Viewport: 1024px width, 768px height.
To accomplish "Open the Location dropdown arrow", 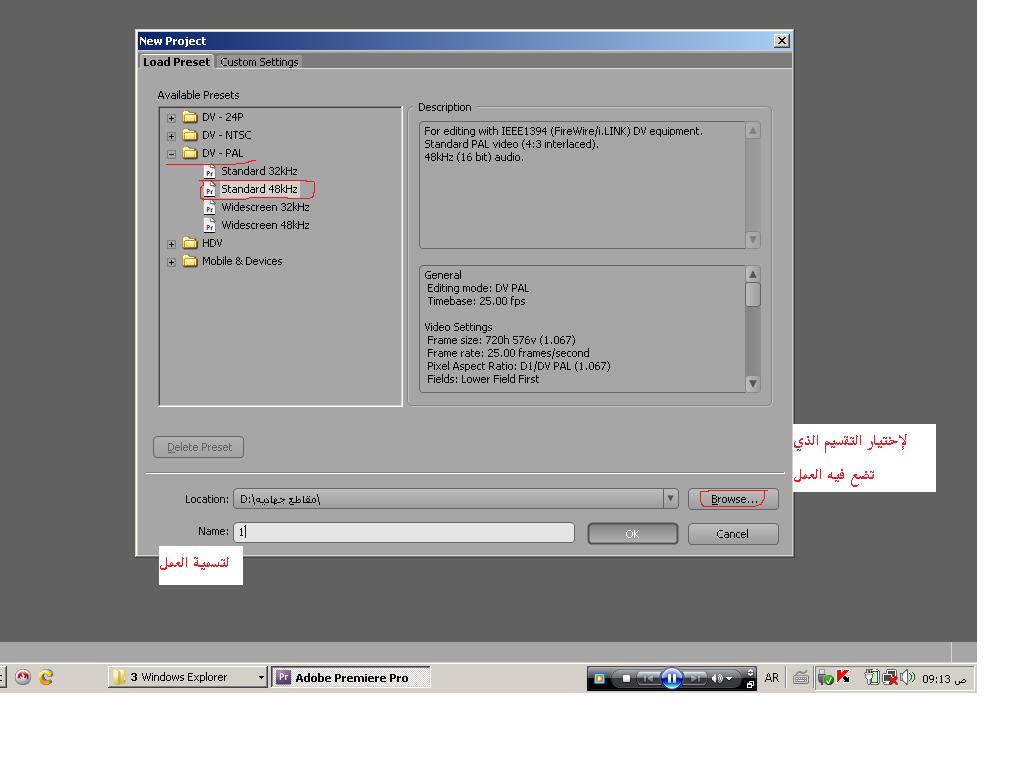I will click(670, 499).
